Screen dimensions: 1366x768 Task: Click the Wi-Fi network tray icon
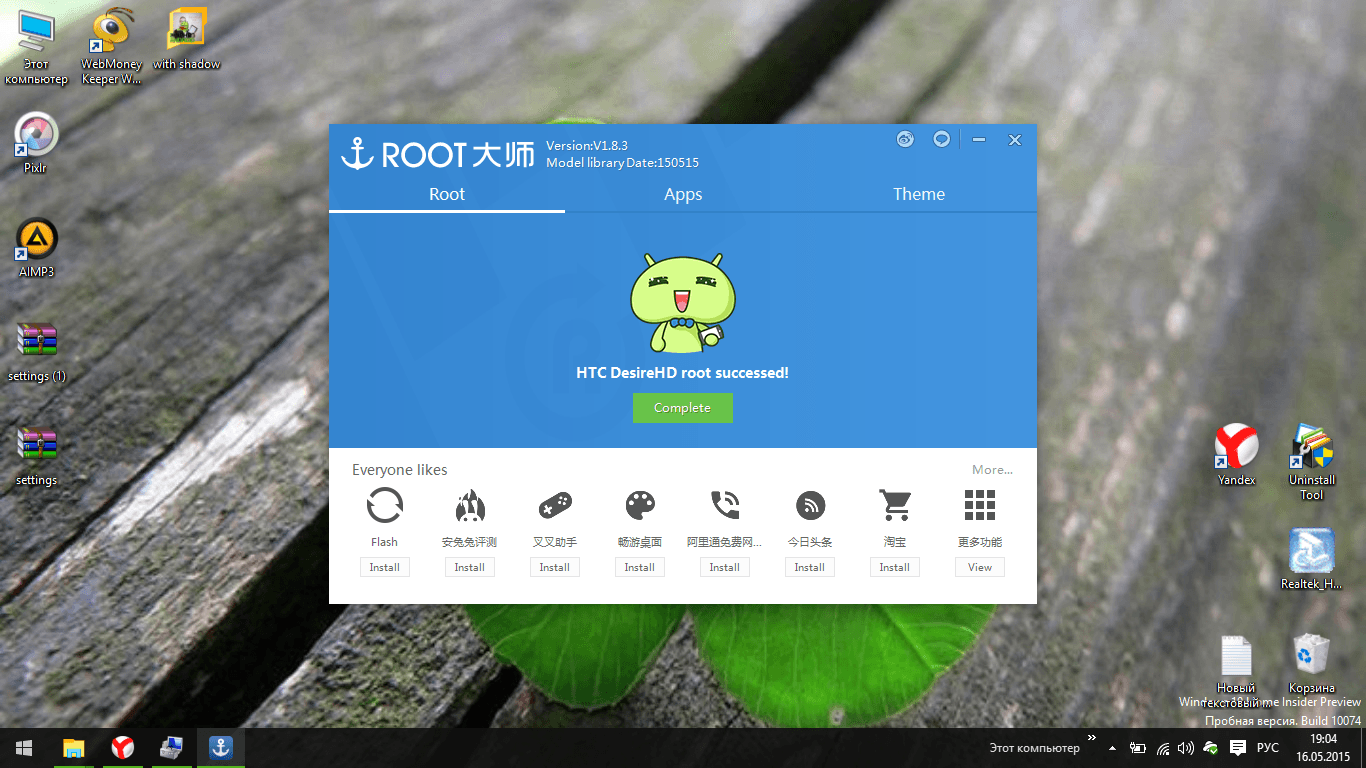coord(1163,748)
